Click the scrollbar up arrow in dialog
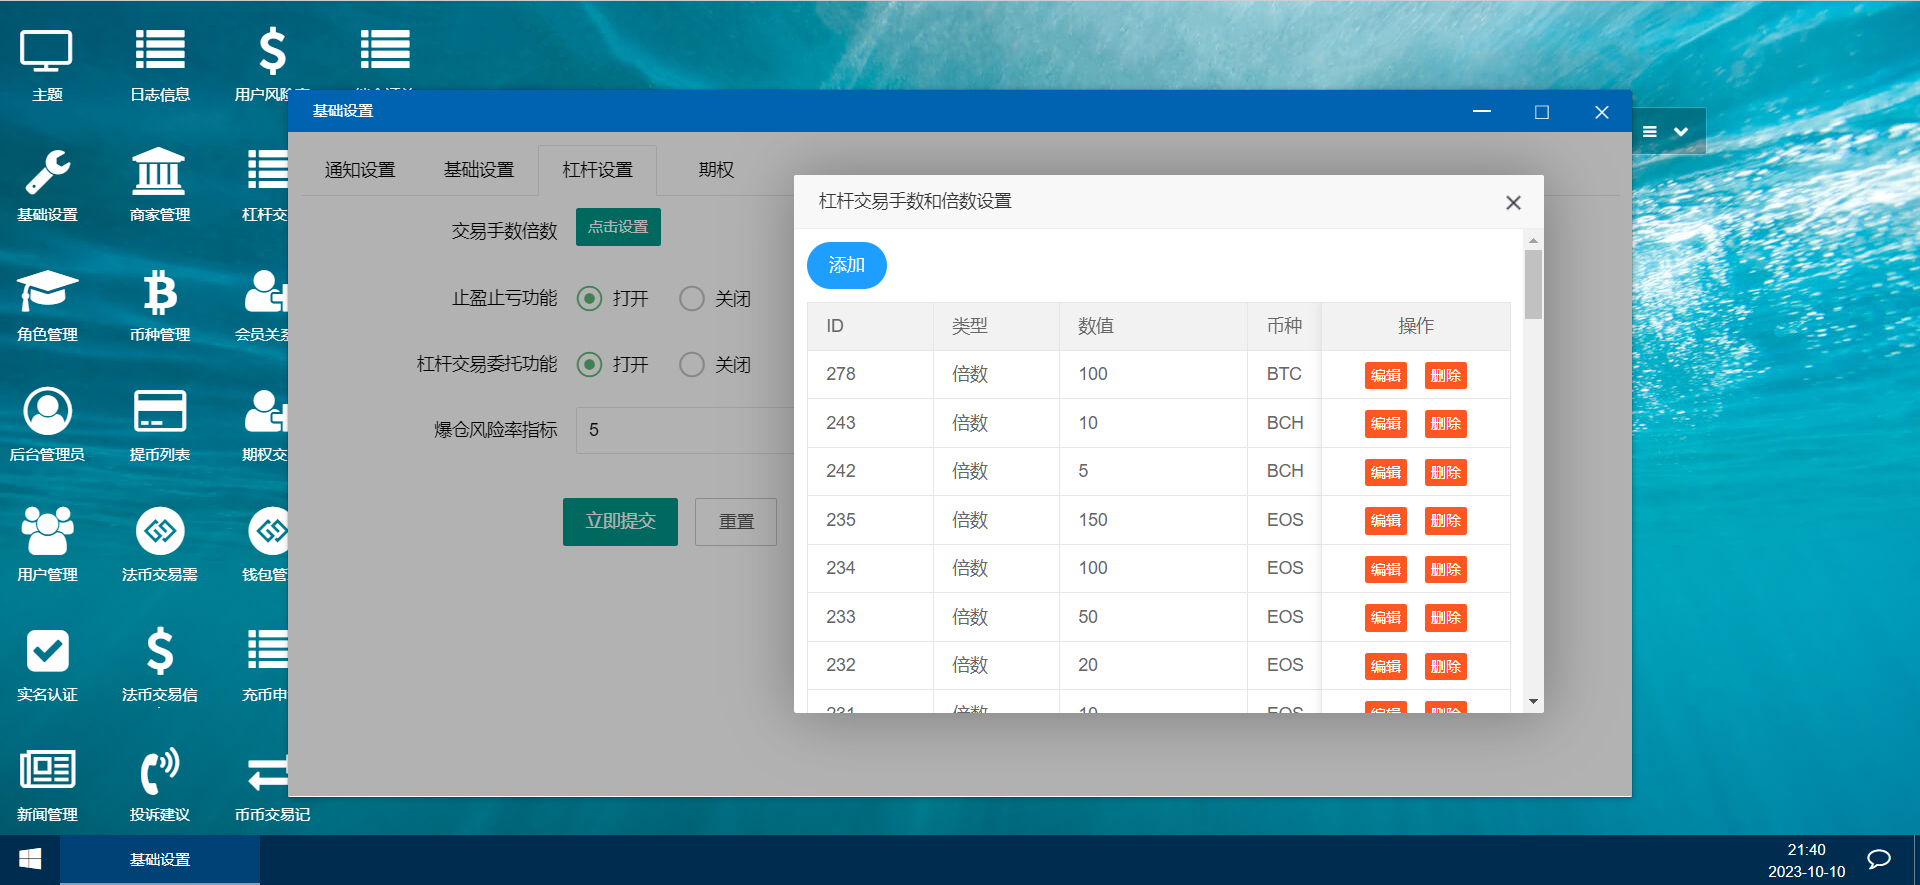The width and height of the screenshot is (1920, 885). (x=1533, y=241)
